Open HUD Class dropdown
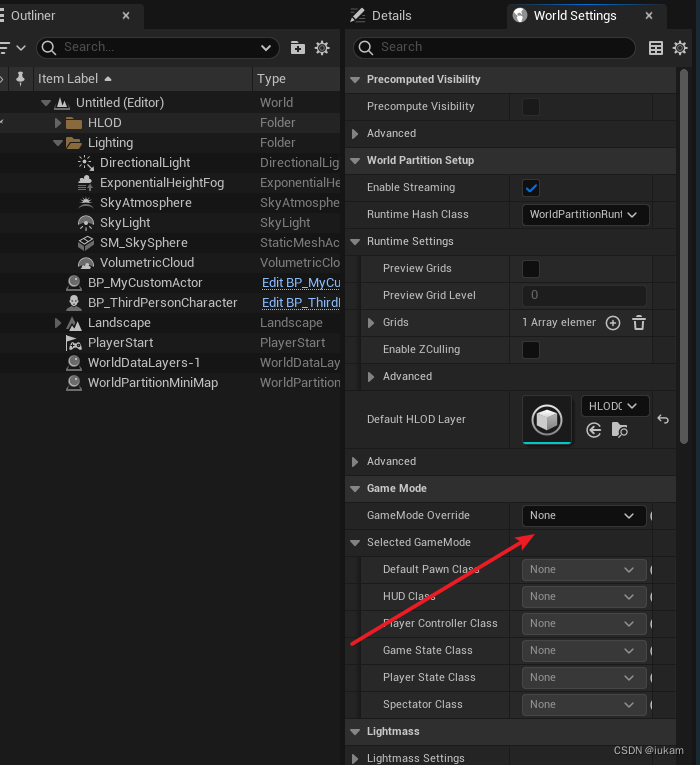Image resolution: width=700 pixels, height=765 pixels. coord(584,597)
